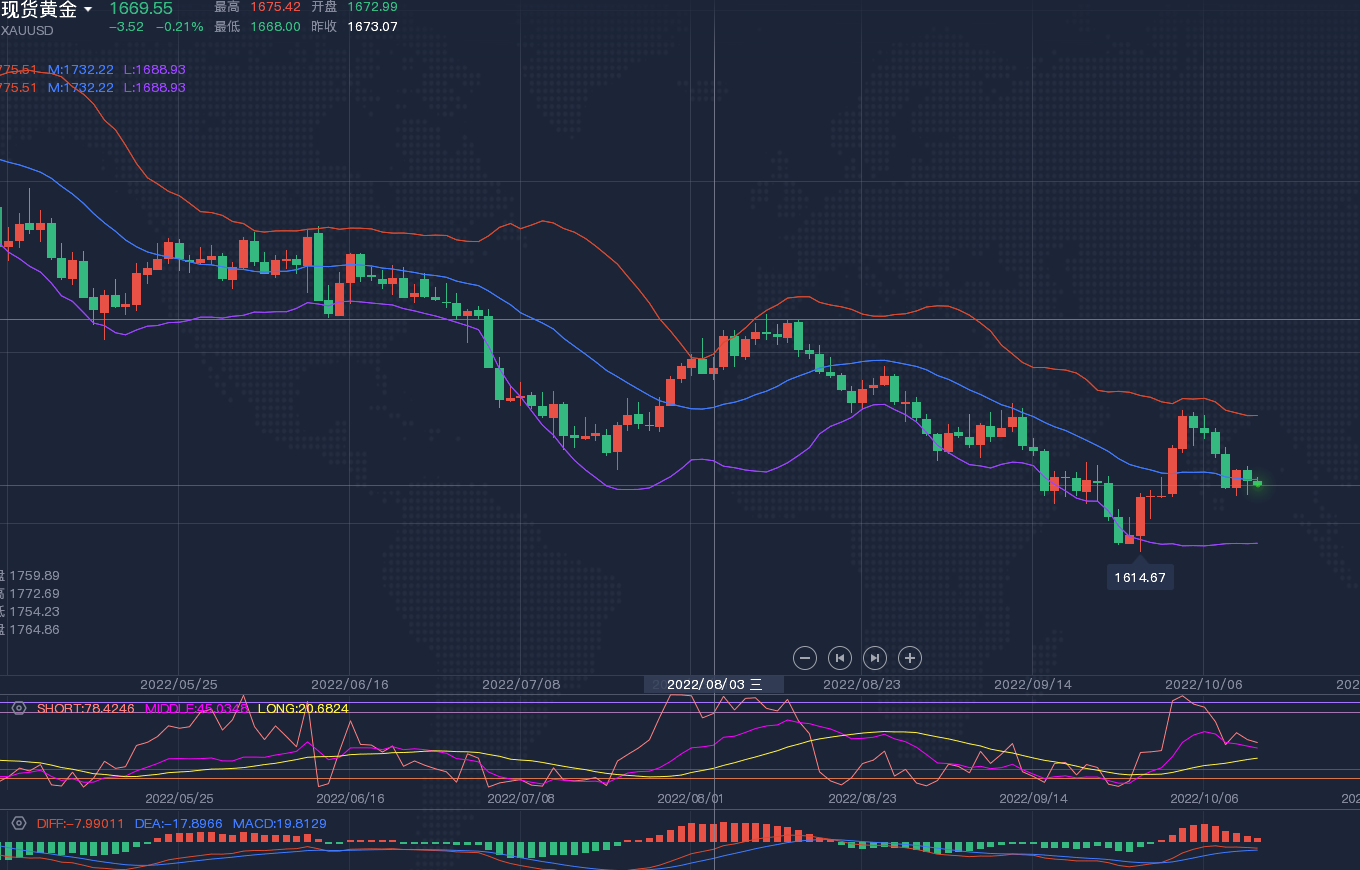Viewport: 1360px width, 870px height.
Task: Jump to next candle with skip-forward icon
Action: (x=874, y=658)
